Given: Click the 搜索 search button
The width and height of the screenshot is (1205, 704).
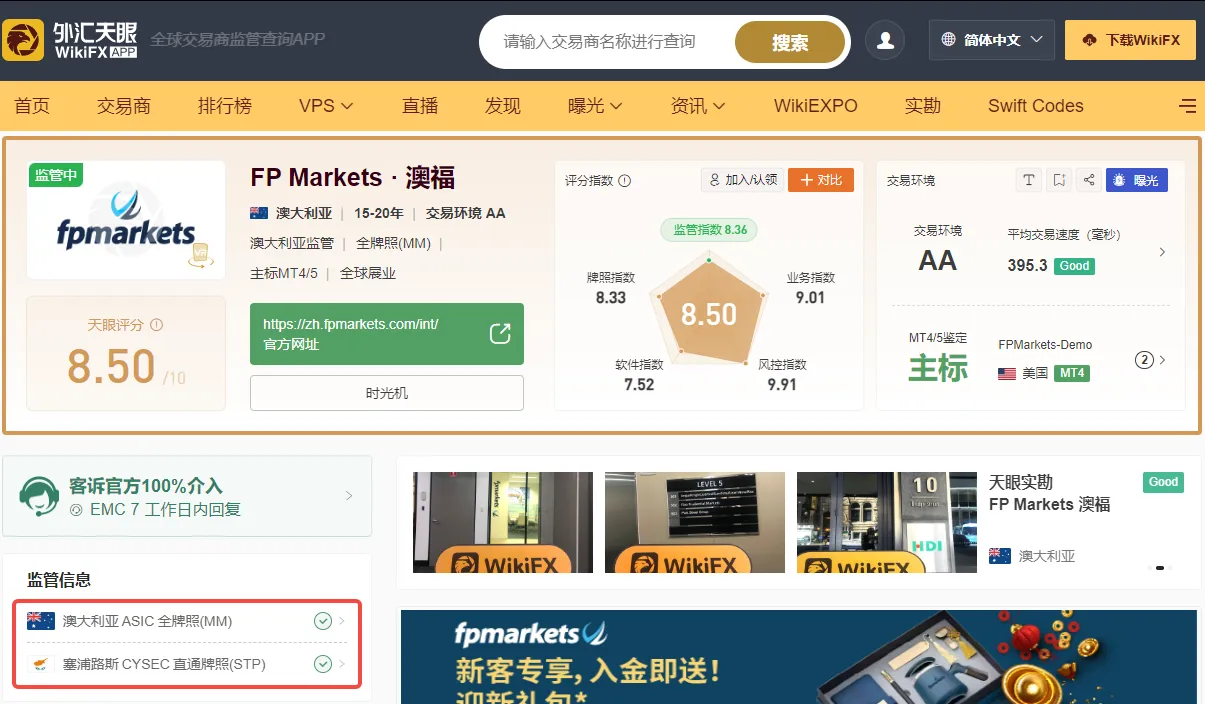Looking at the screenshot, I should pos(790,42).
